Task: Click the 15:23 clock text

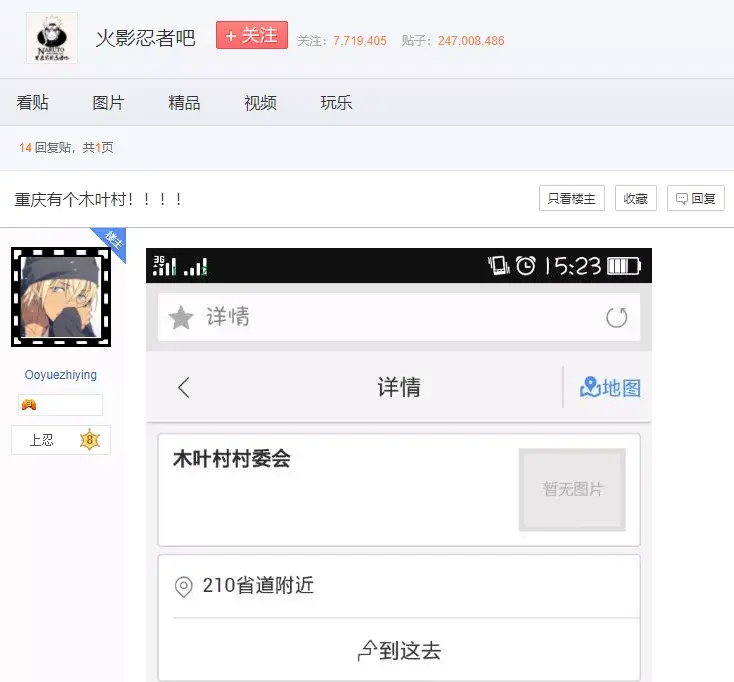Action: click(573, 266)
